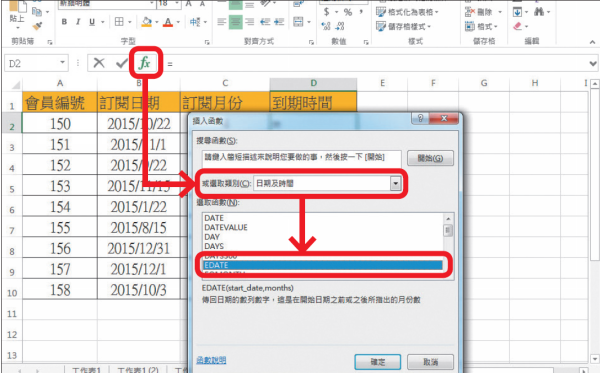The height and width of the screenshot is (373, 600).
Task: Click the Insert Function fx icon
Action: [145, 63]
